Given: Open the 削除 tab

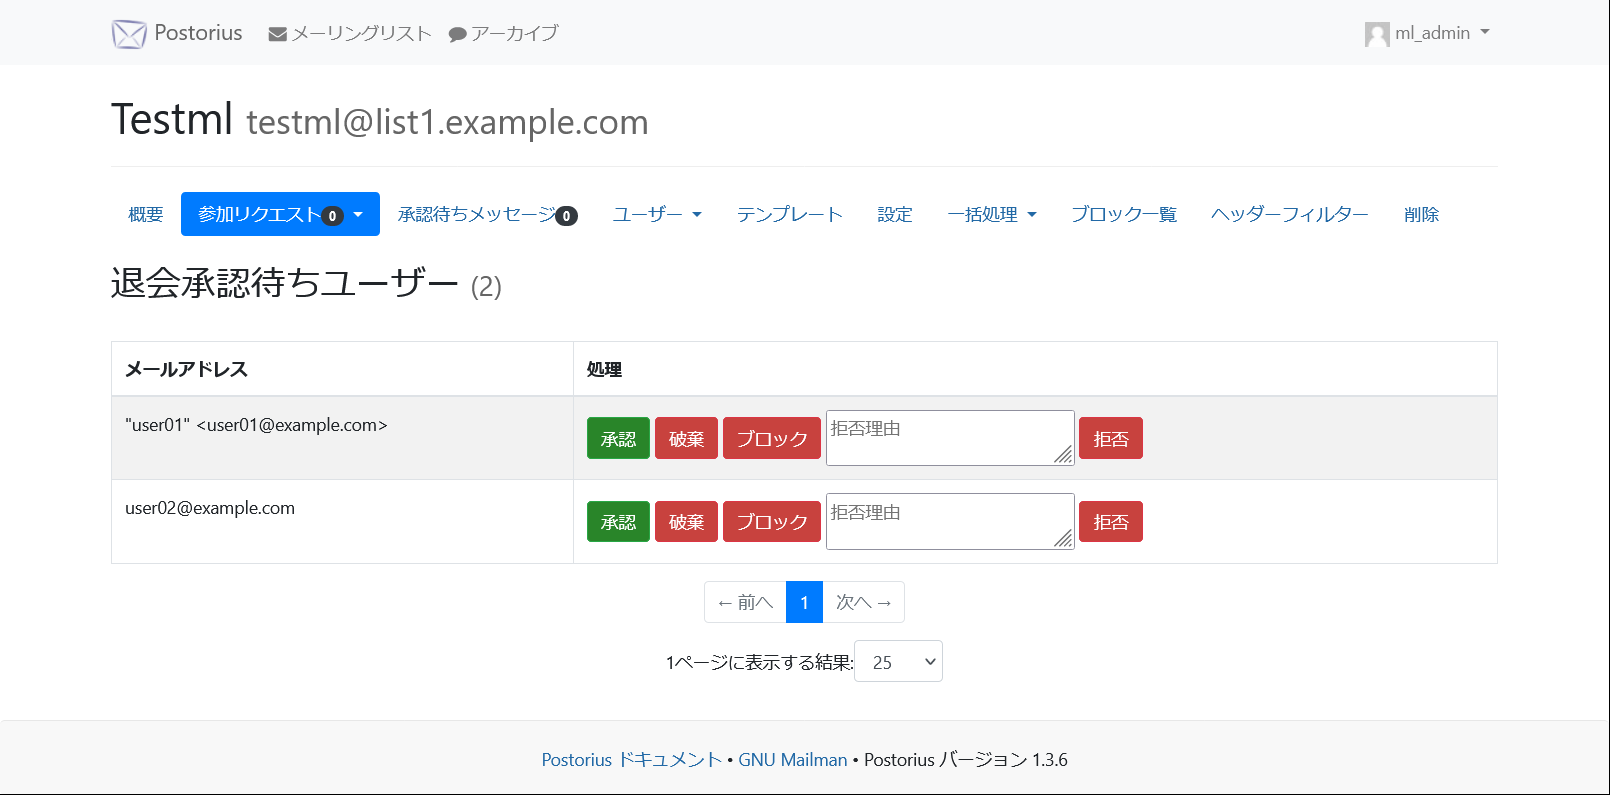Looking at the screenshot, I should click(1421, 214).
